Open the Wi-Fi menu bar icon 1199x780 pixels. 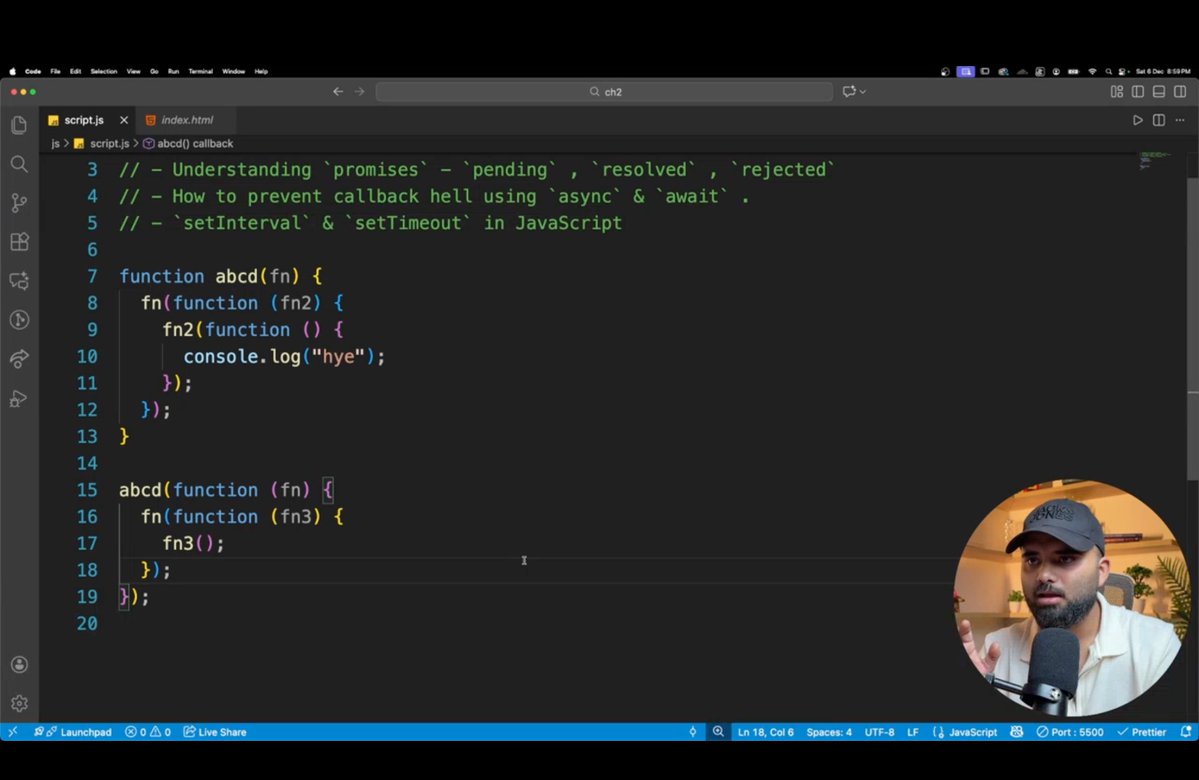(x=1092, y=71)
